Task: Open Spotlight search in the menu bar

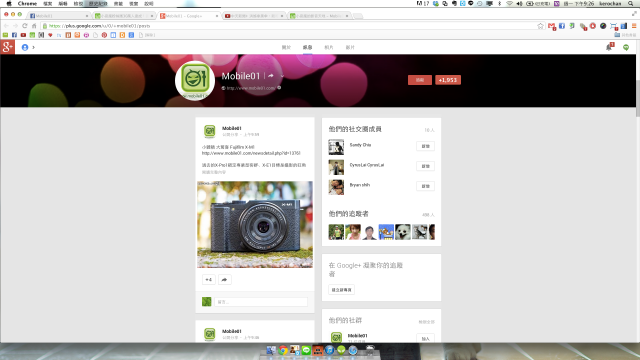Action: pos(631,3)
